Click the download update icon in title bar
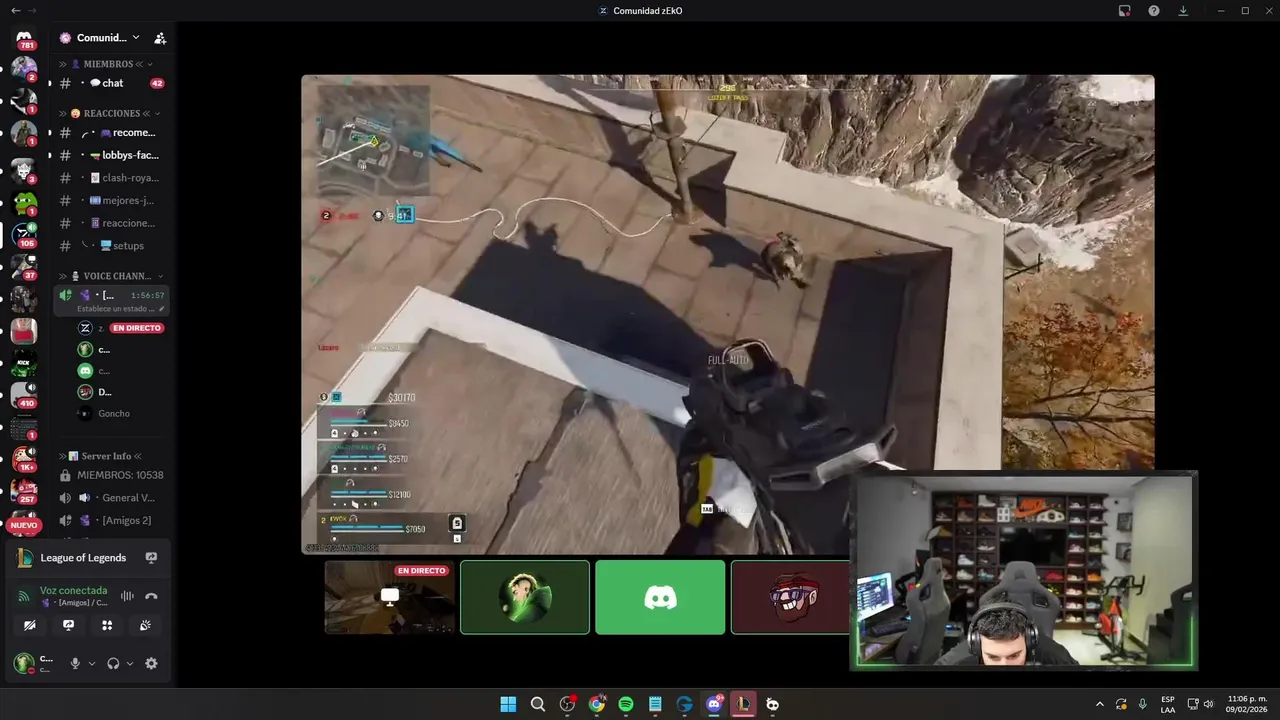Screen dimensions: 1280x720 pyautogui.click(x=1183, y=10)
